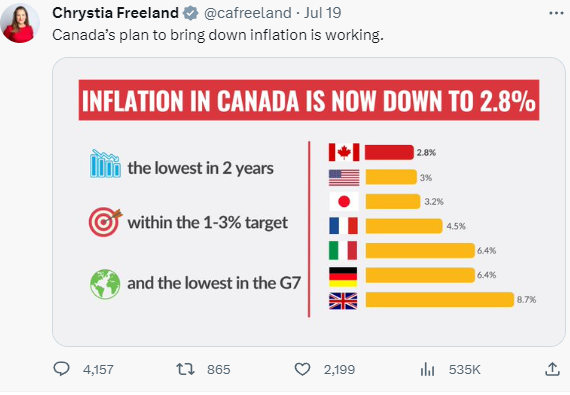Click the 2,199 likes count

[x=339, y=370]
